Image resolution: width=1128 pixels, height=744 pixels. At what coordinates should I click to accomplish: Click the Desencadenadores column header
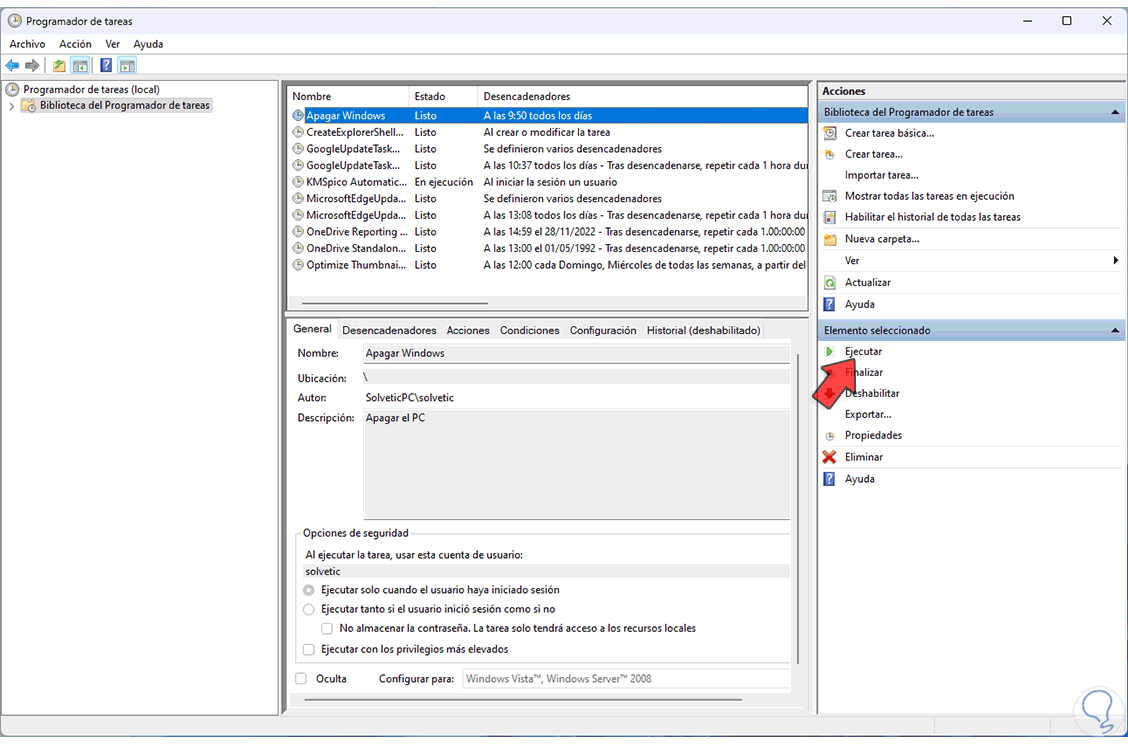point(642,96)
